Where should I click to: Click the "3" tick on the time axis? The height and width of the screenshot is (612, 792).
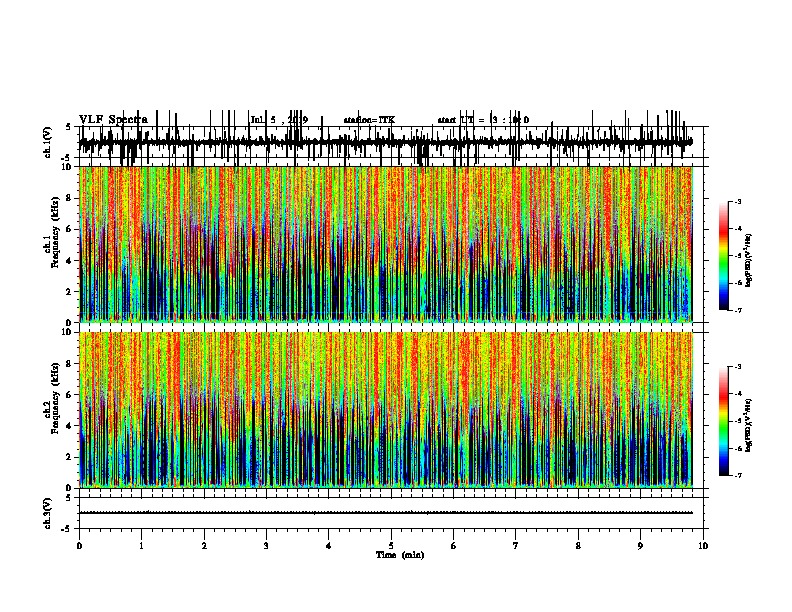click(266, 546)
